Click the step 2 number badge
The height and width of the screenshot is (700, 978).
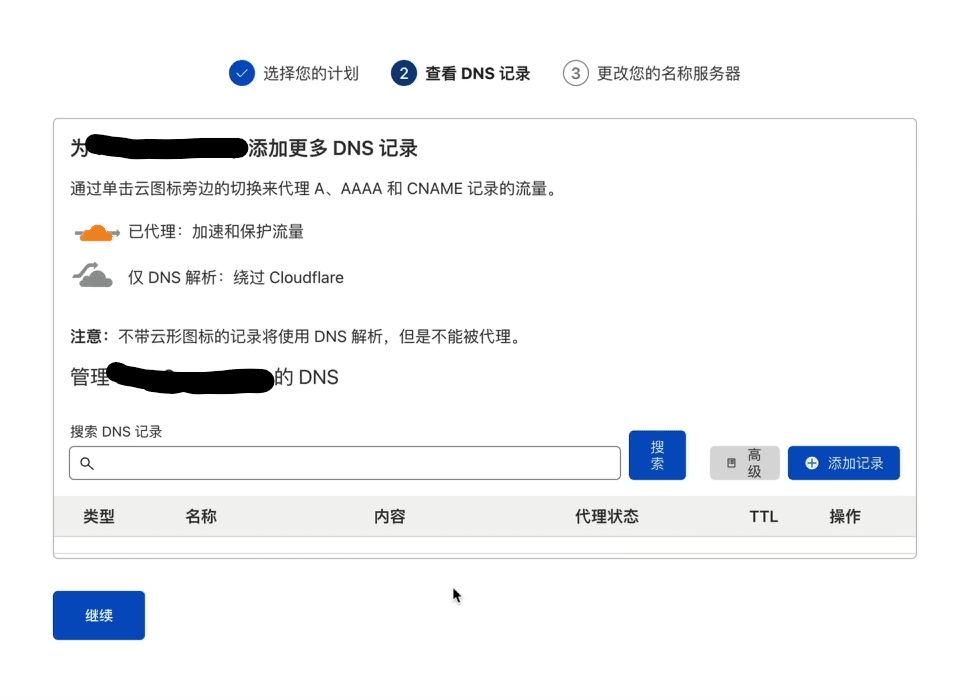tap(404, 73)
